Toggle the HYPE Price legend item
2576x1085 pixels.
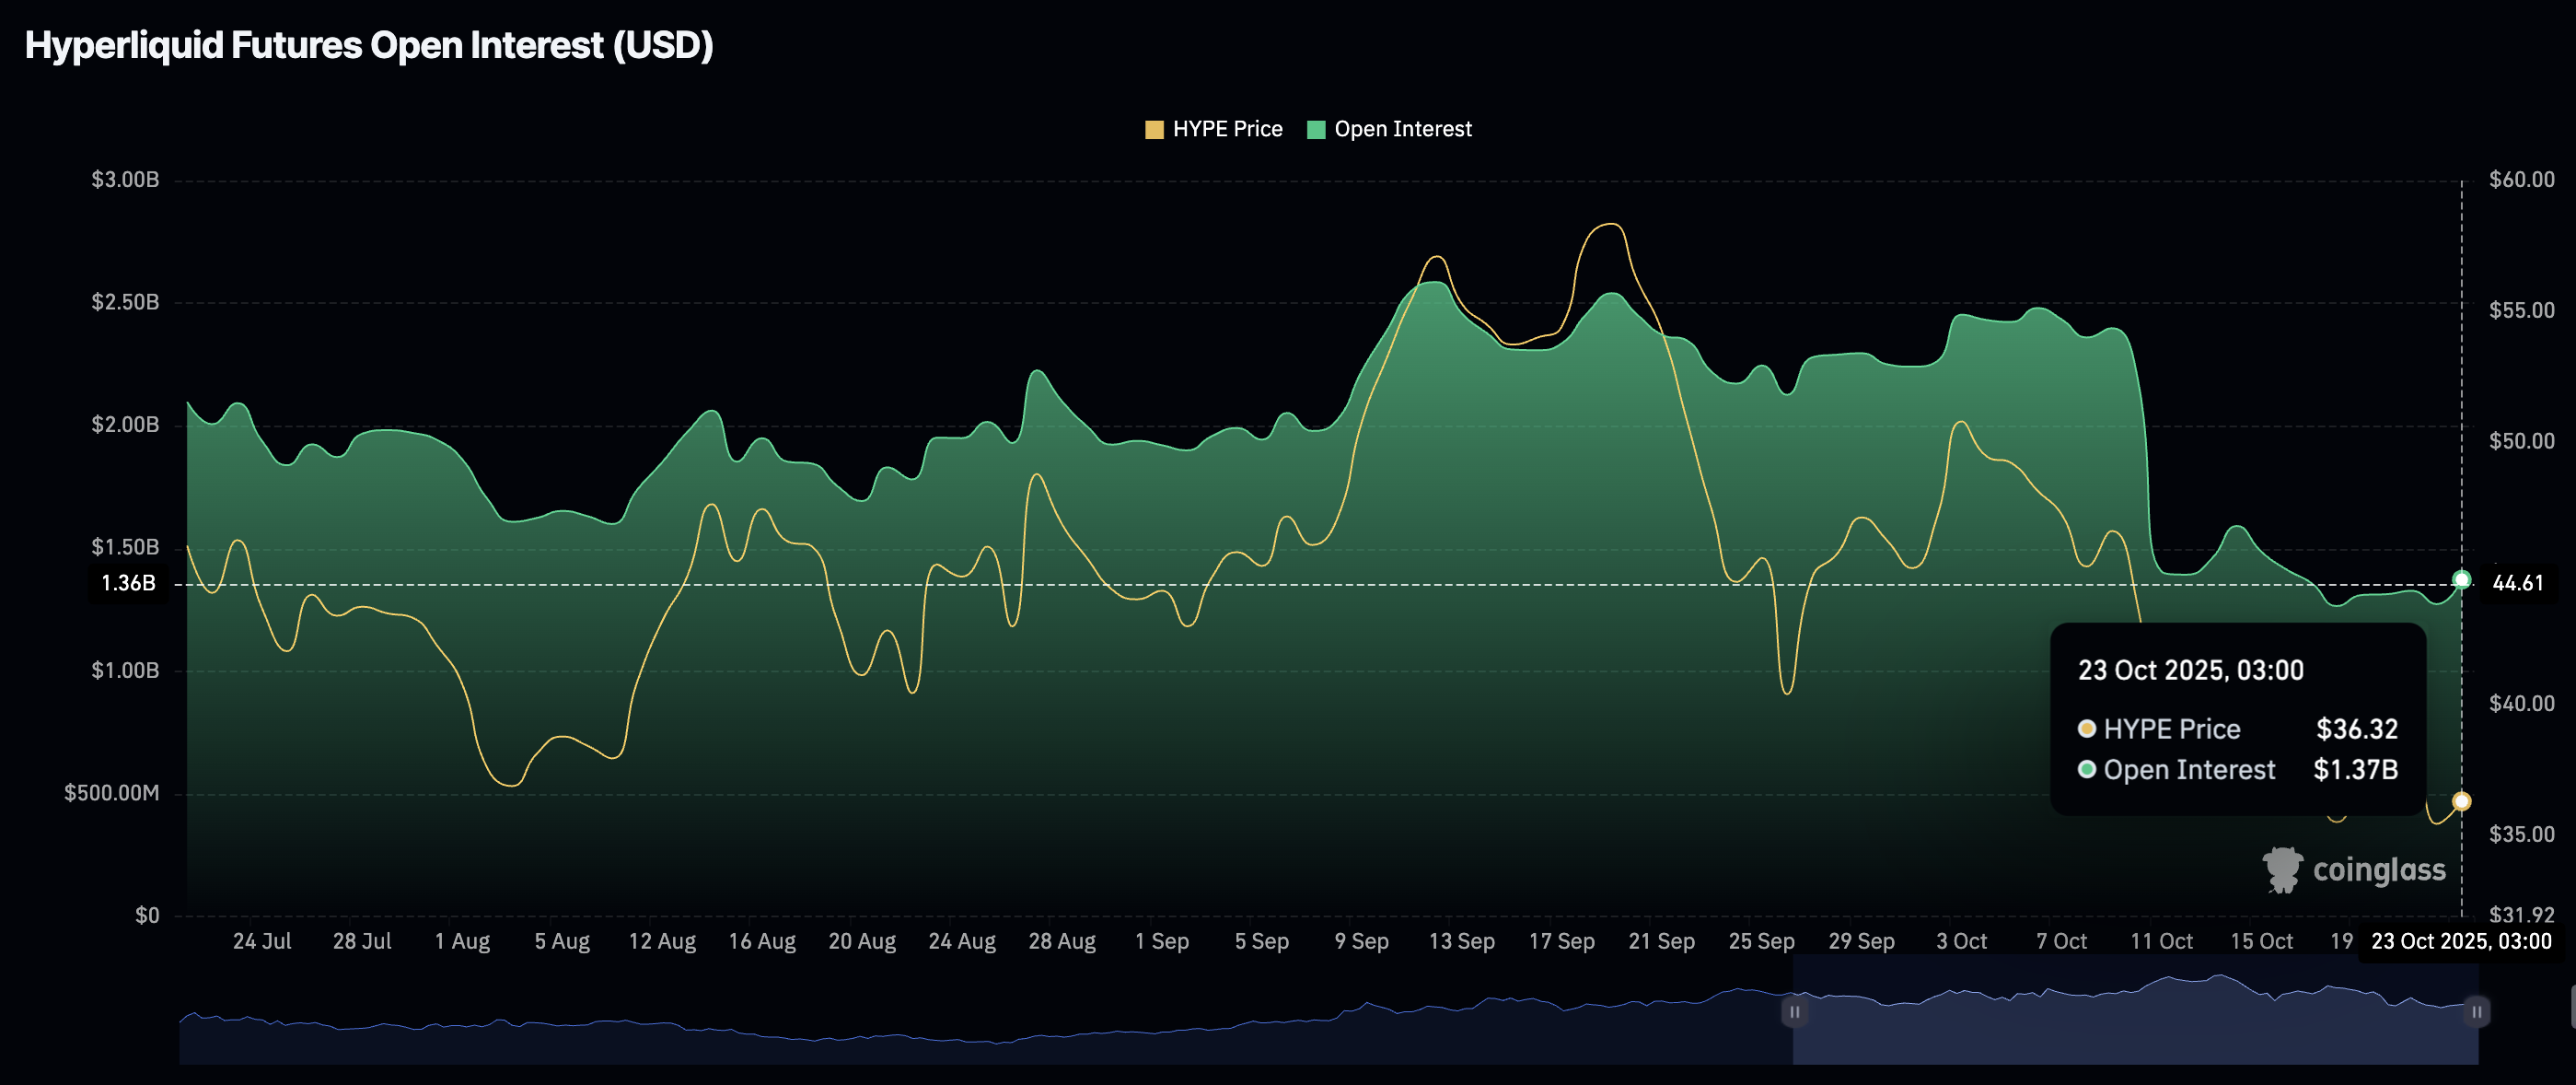pyautogui.click(x=1226, y=129)
